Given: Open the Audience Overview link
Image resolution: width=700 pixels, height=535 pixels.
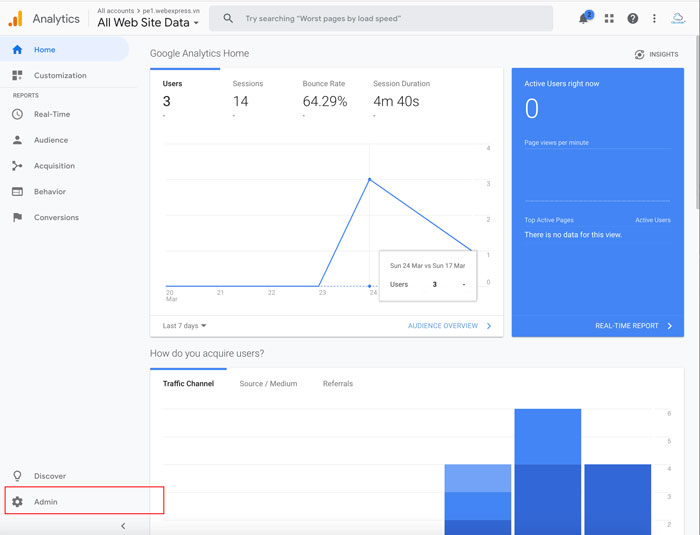Looking at the screenshot, I should pos(448,326).
